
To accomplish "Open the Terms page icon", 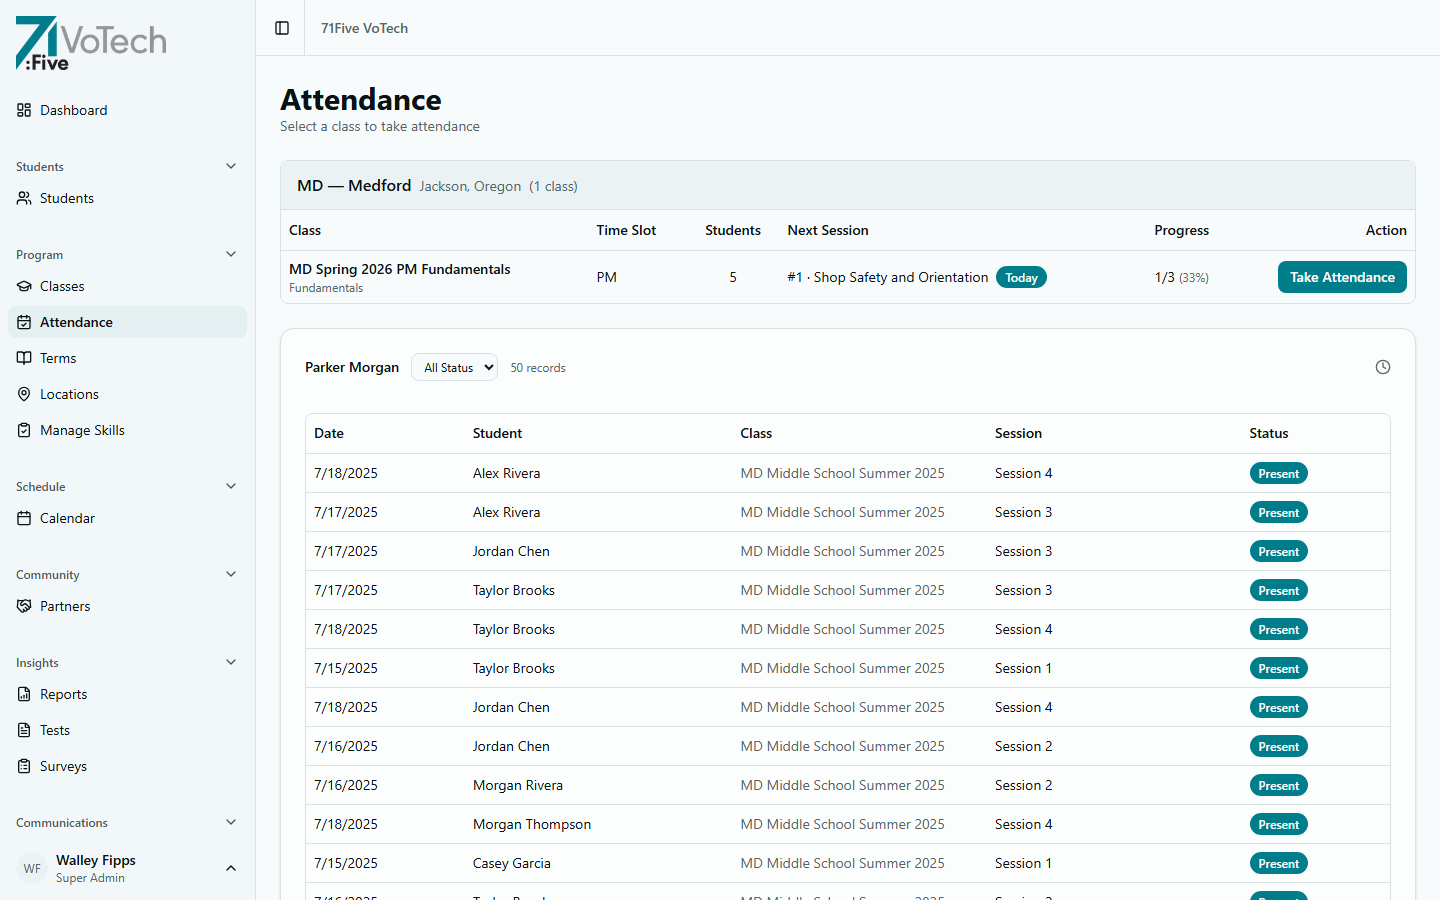I will [24, 358].
